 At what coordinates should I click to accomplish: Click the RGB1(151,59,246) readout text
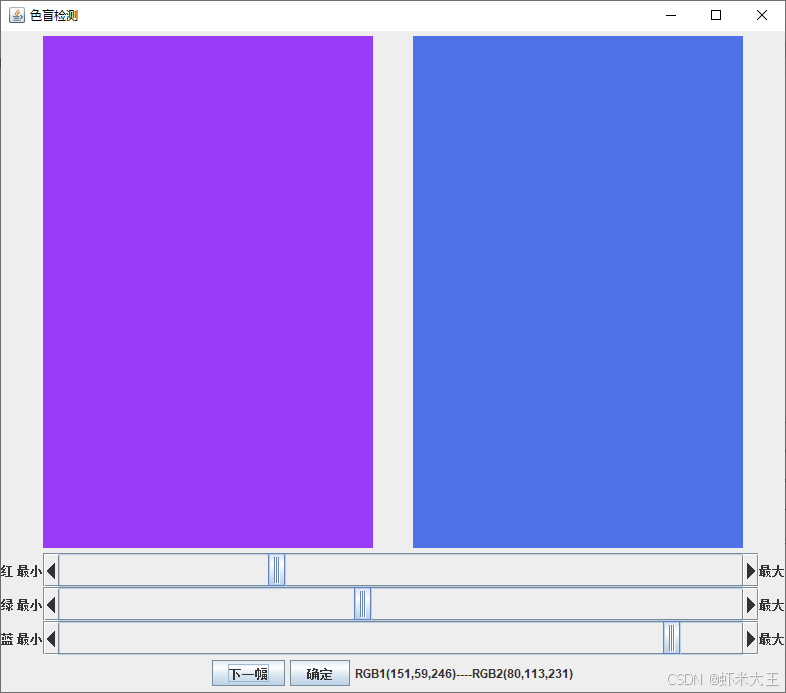pos(406,673)
